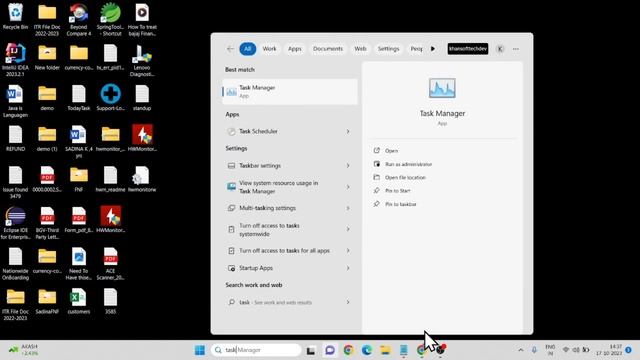The height and width of the screenshot is (360, 640).
Task: Select IntelliJ IDEA desktop icon
Action: tap(15, 60)
